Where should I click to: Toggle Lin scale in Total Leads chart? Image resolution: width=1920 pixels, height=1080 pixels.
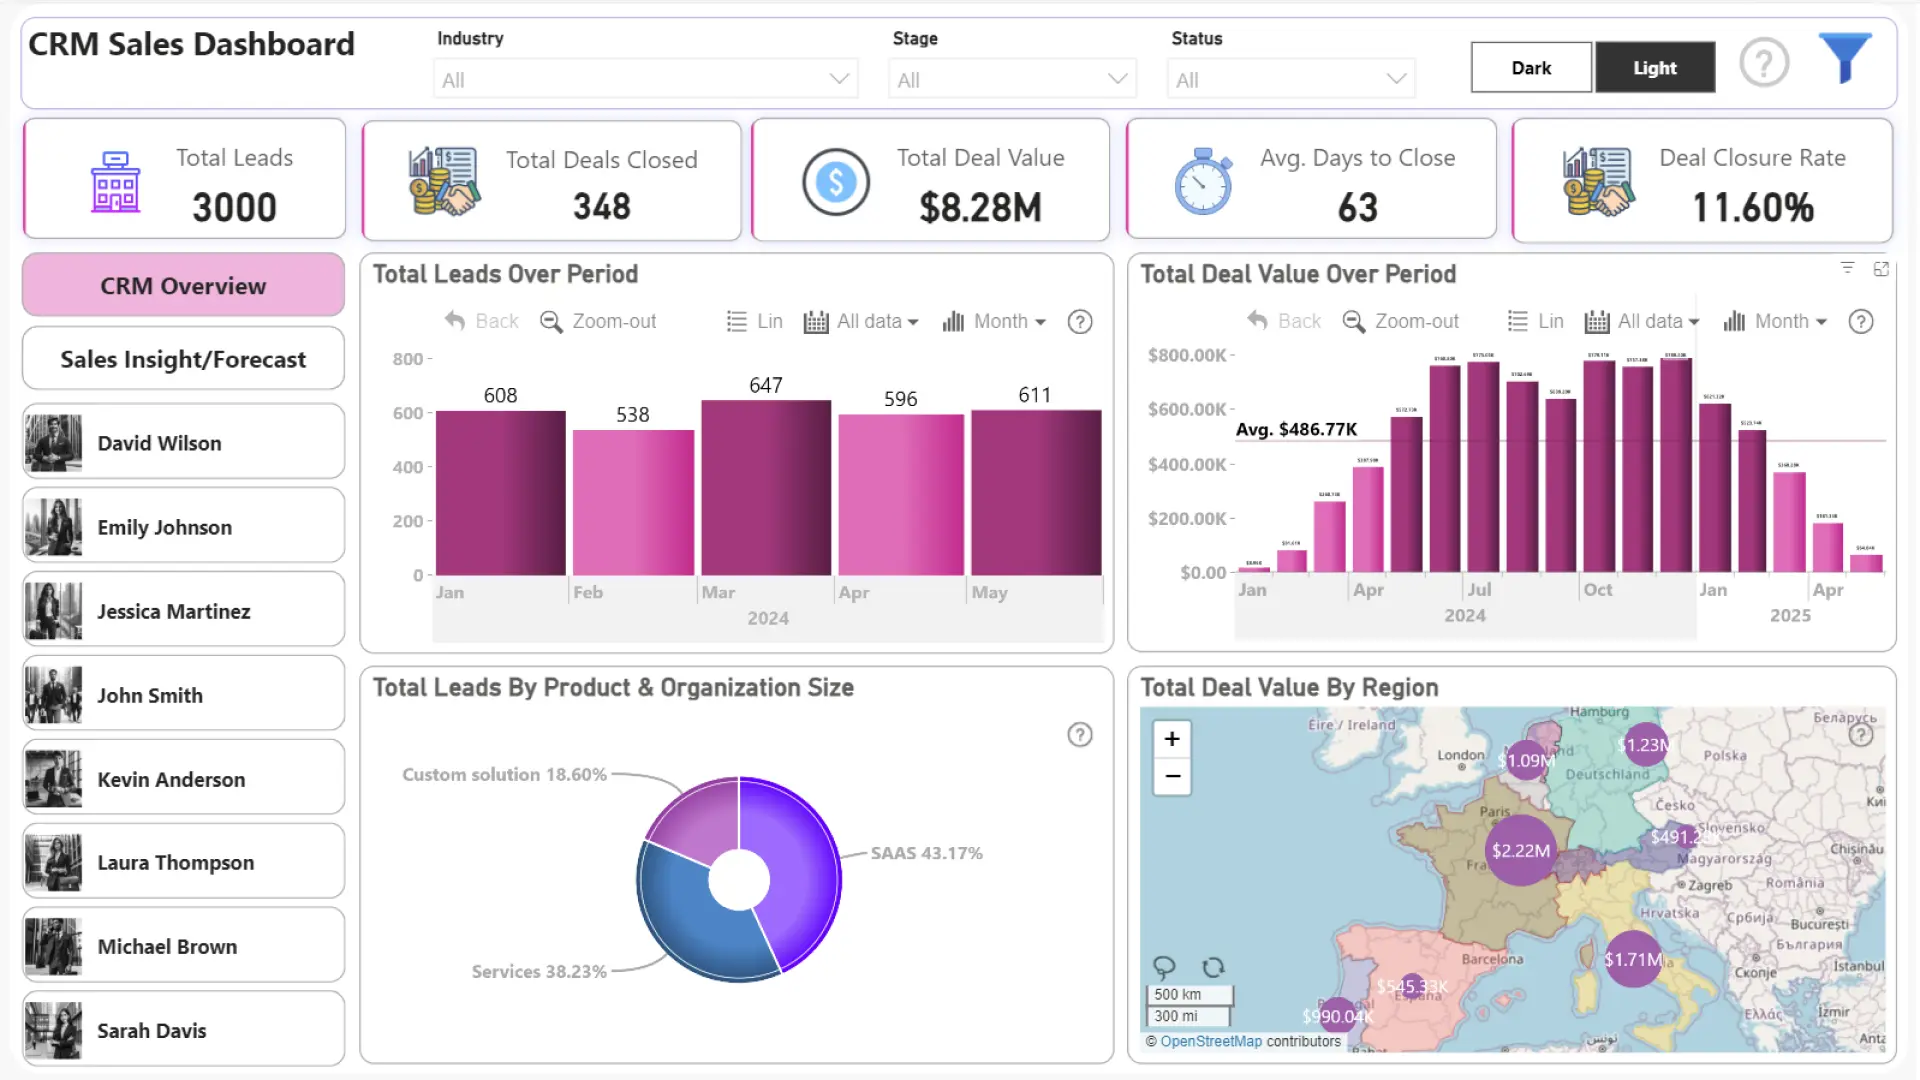click(755, 321)
